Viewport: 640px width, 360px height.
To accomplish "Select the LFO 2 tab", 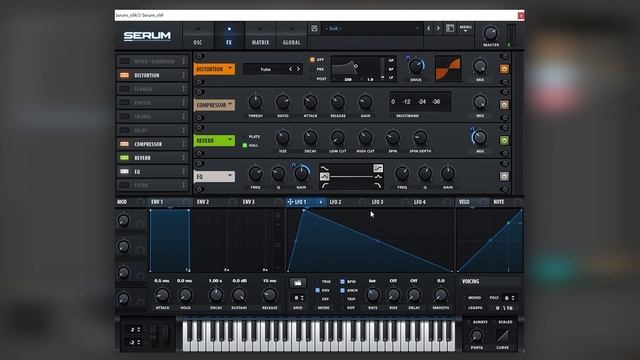I will [335, 202].
